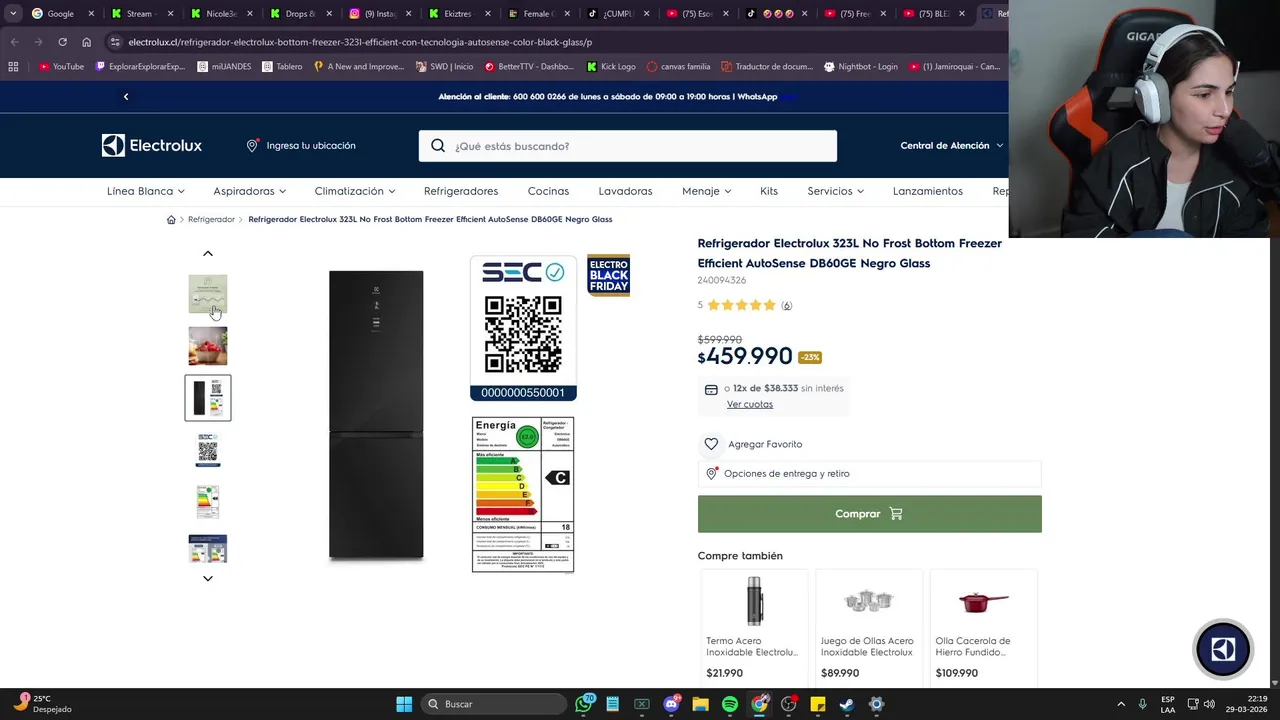The height and width of the screenshot is (720, 1280).
Task: Open the Kits menu item
Action: click(x=769, y=191)
